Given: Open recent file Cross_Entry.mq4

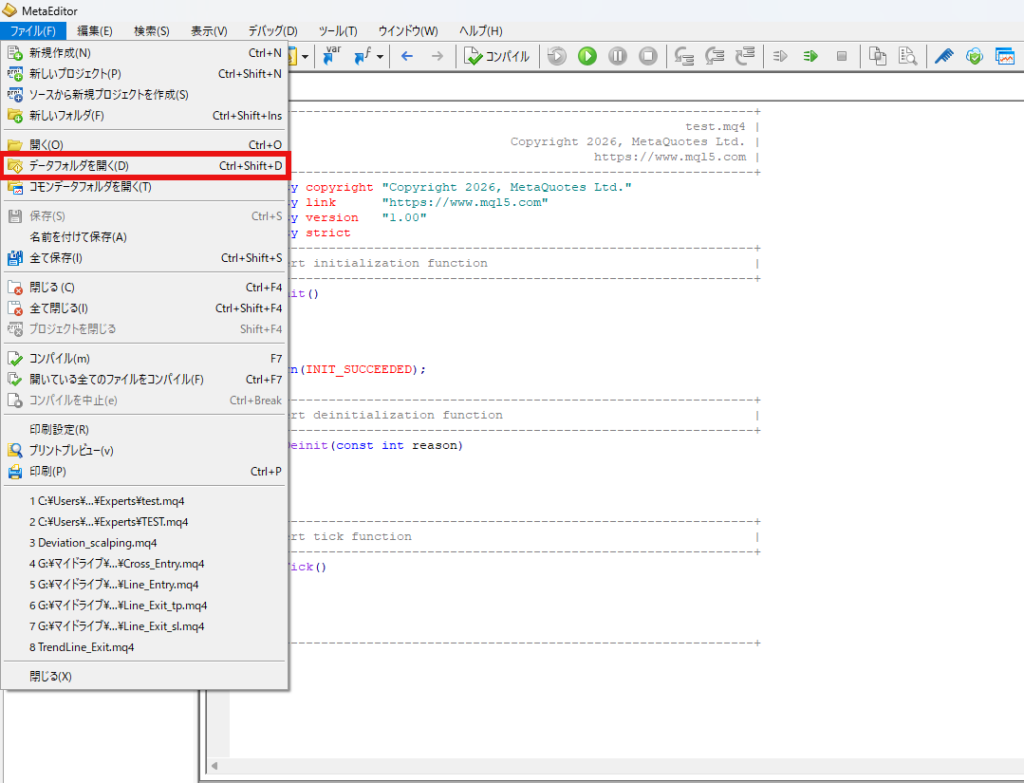Looking at the screenshot, I should 144,564.
